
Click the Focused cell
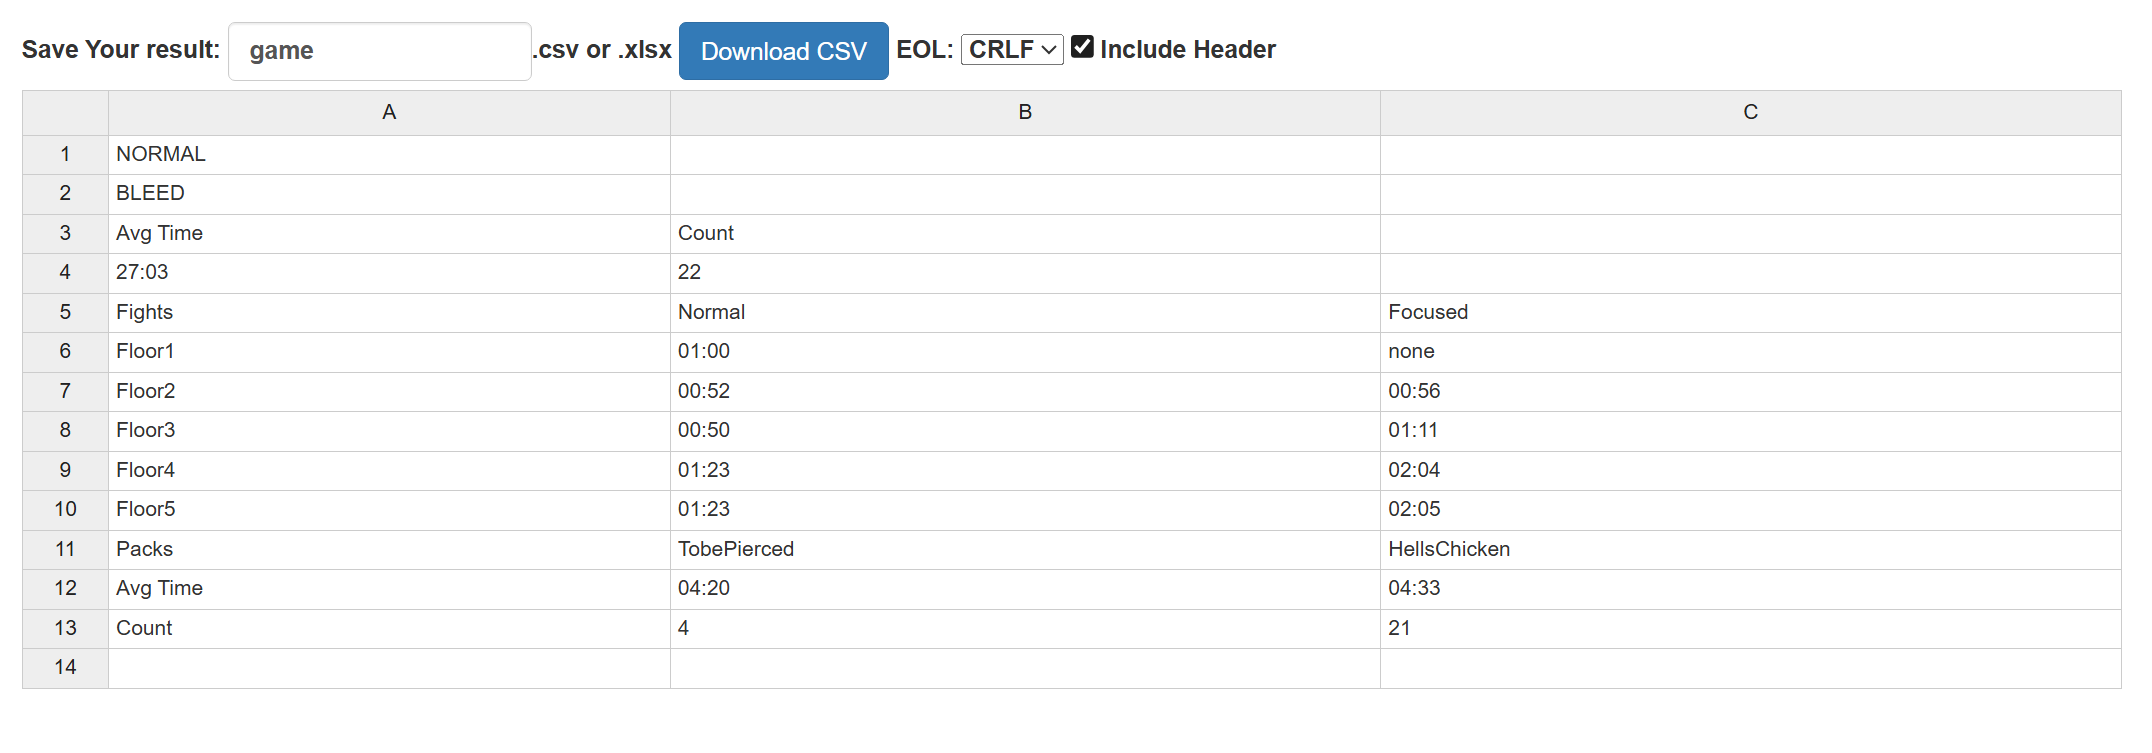pyautogui.click(x=1750, y=313)
